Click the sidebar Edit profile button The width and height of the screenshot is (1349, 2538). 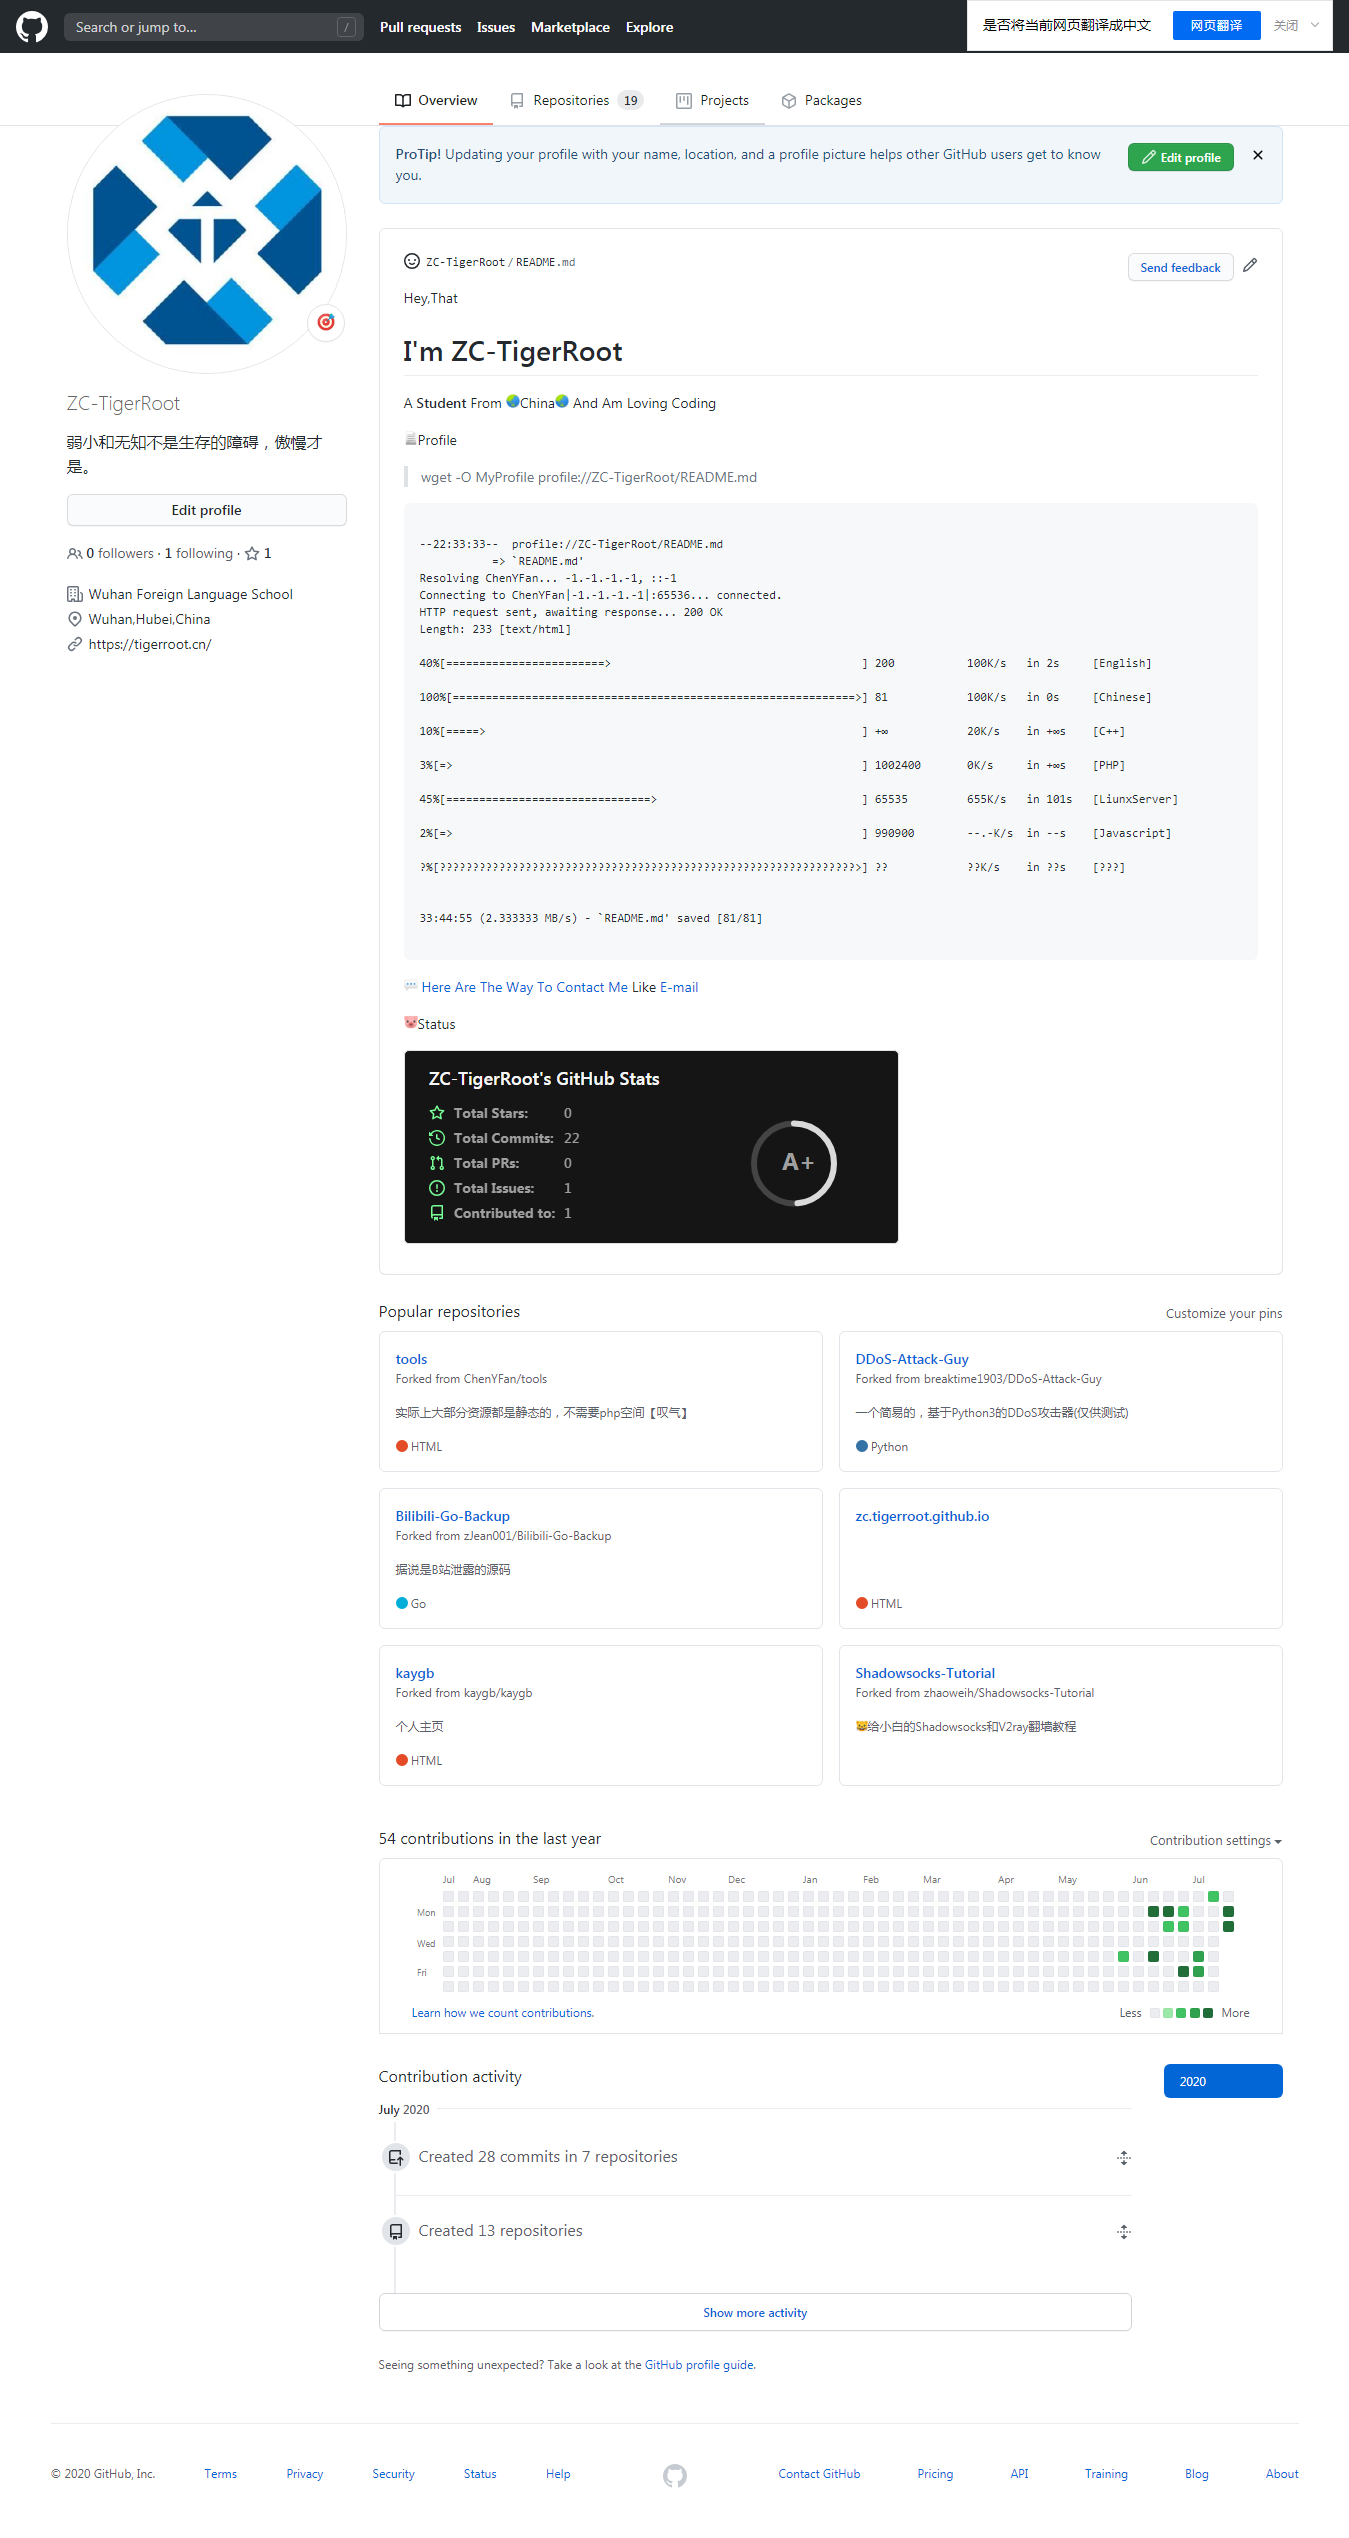(x=207, y=510)
